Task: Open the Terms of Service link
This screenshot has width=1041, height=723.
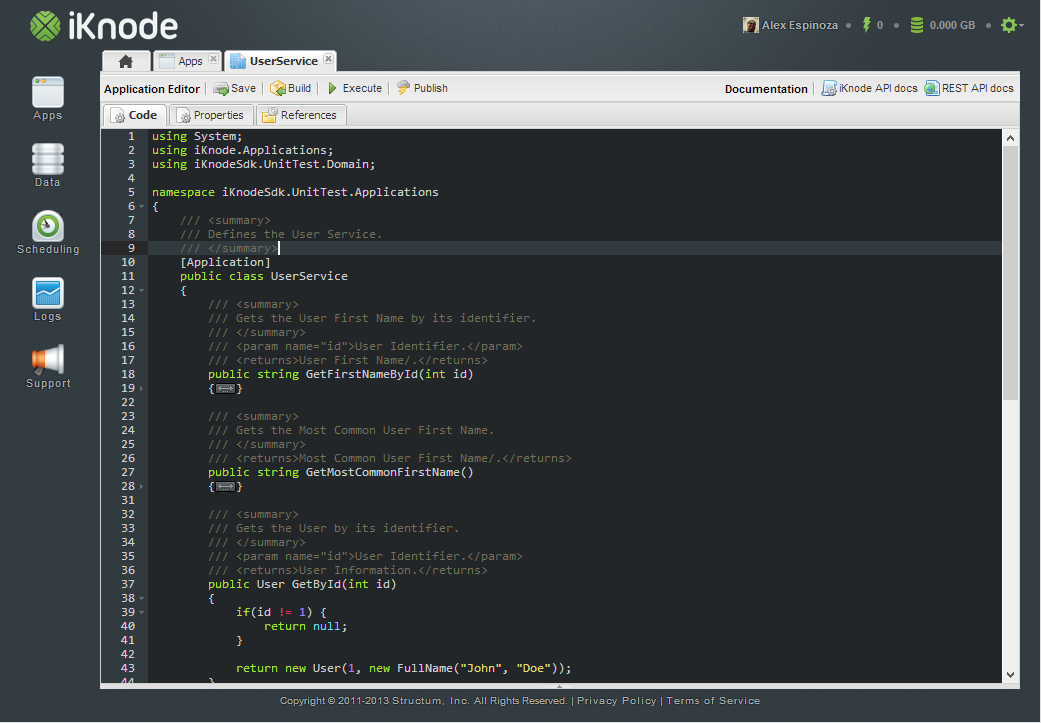Action: click(x=713, y=700)
